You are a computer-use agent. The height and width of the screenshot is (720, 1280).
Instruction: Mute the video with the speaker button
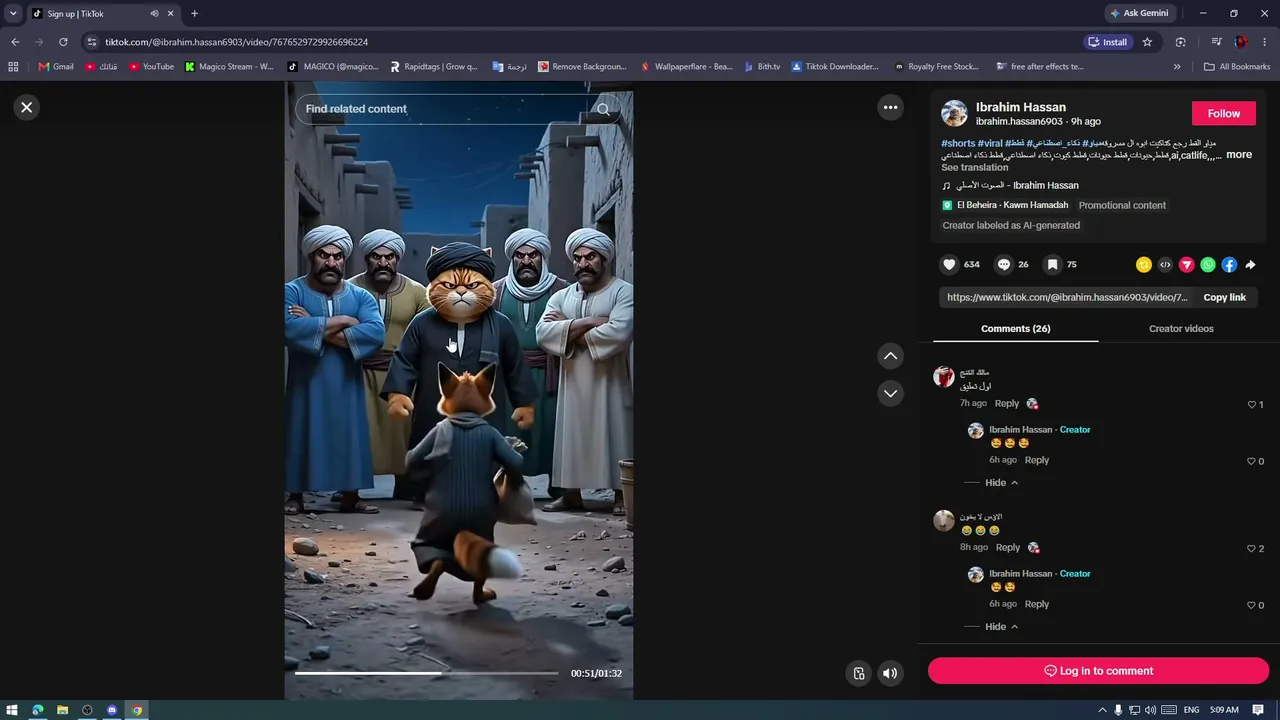[x=890, y=673]
